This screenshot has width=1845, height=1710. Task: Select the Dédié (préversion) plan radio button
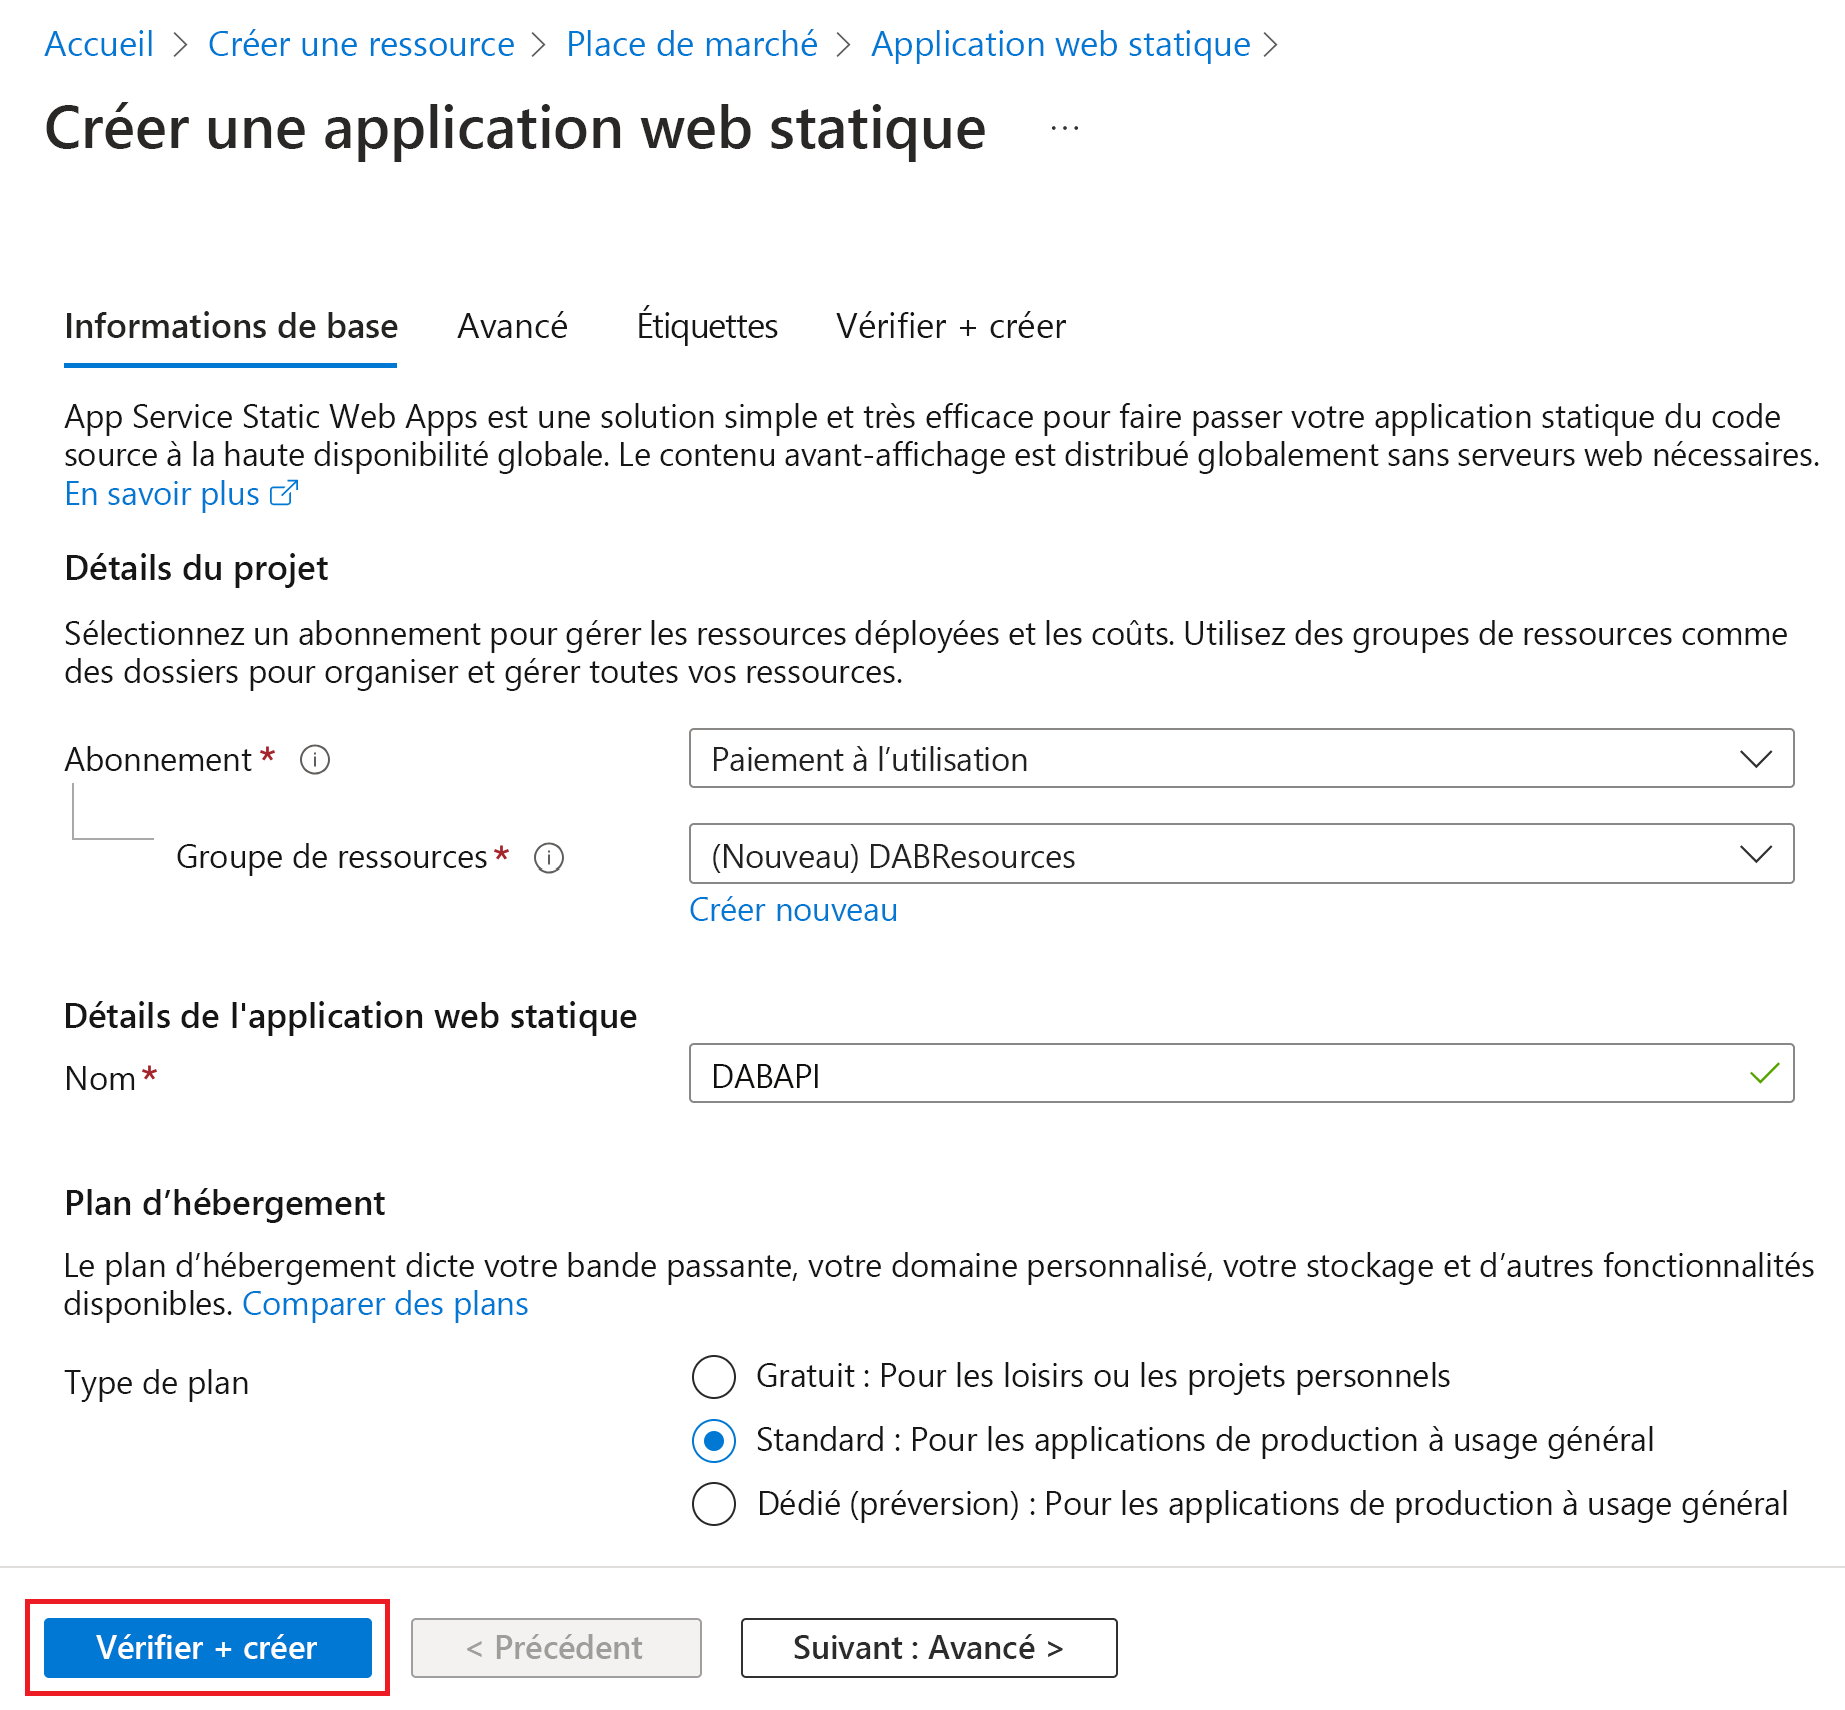pos(714,1504)
